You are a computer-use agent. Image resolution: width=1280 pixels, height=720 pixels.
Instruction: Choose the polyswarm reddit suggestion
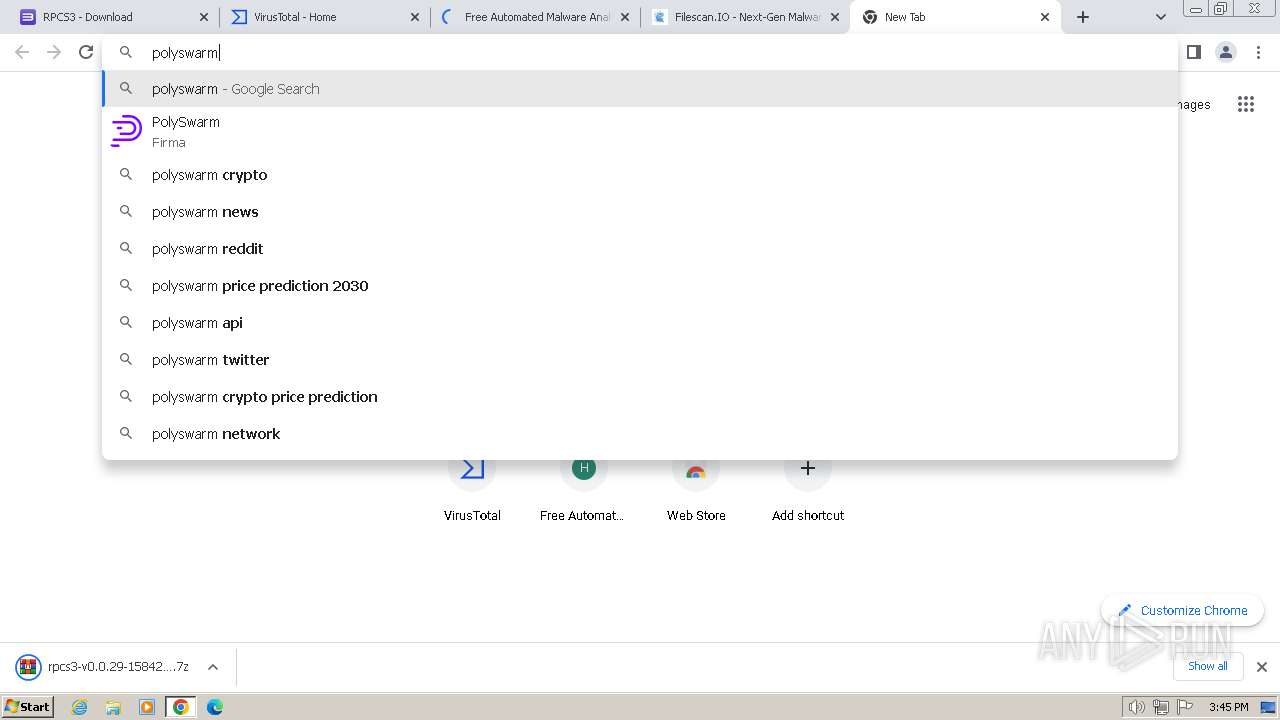(x=640, y=249)
